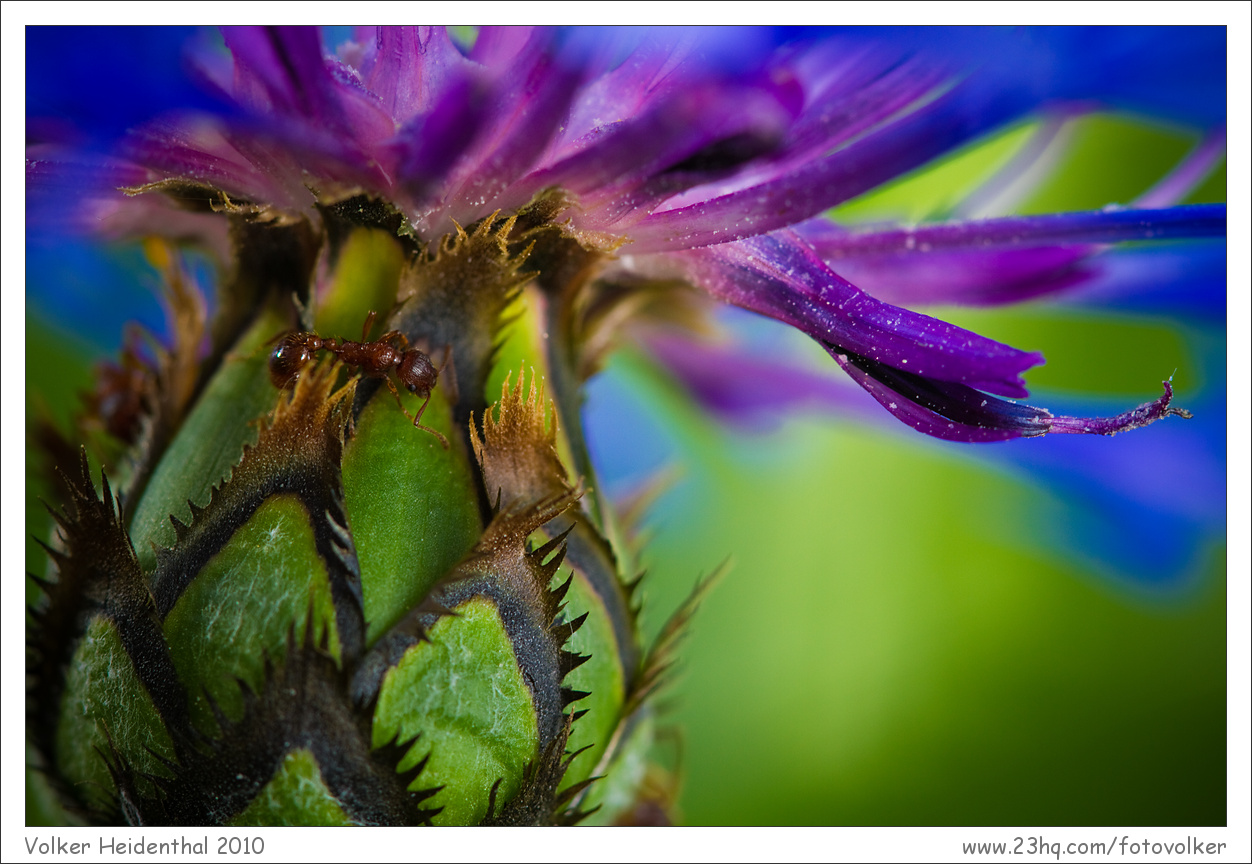The image size is (1252, 864).
Task: Click the ant's rounded abdomen
Action: (290, 356)
